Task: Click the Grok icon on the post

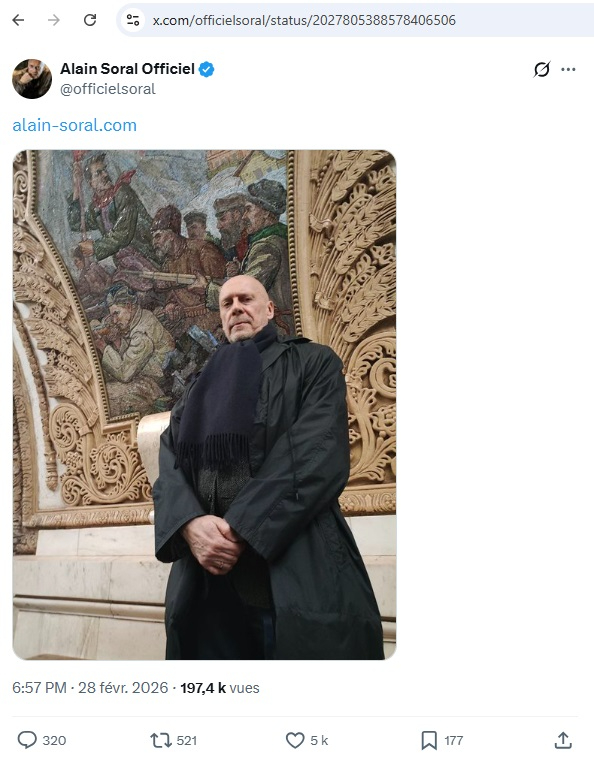Action: [x=542, y=69]
